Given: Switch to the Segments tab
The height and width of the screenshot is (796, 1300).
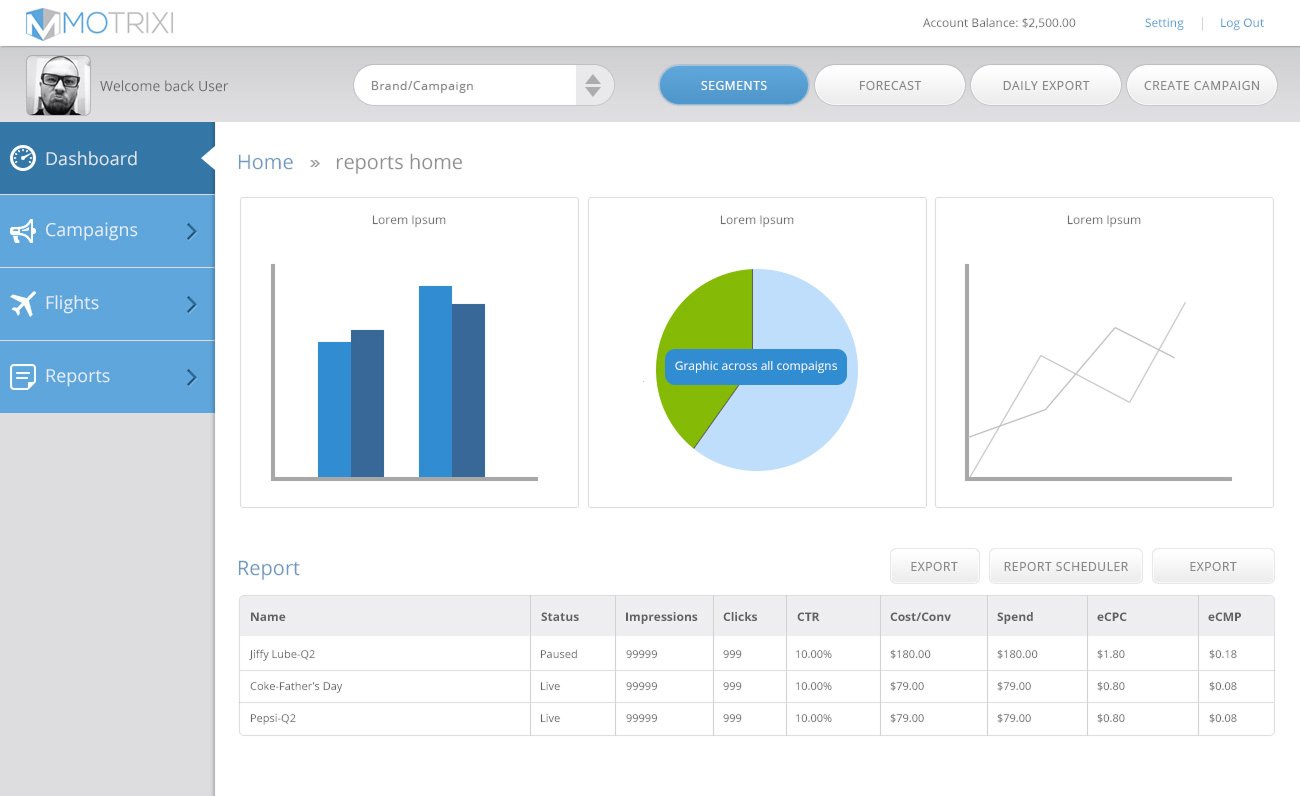Looking at the screenshot, I should 733,86.
